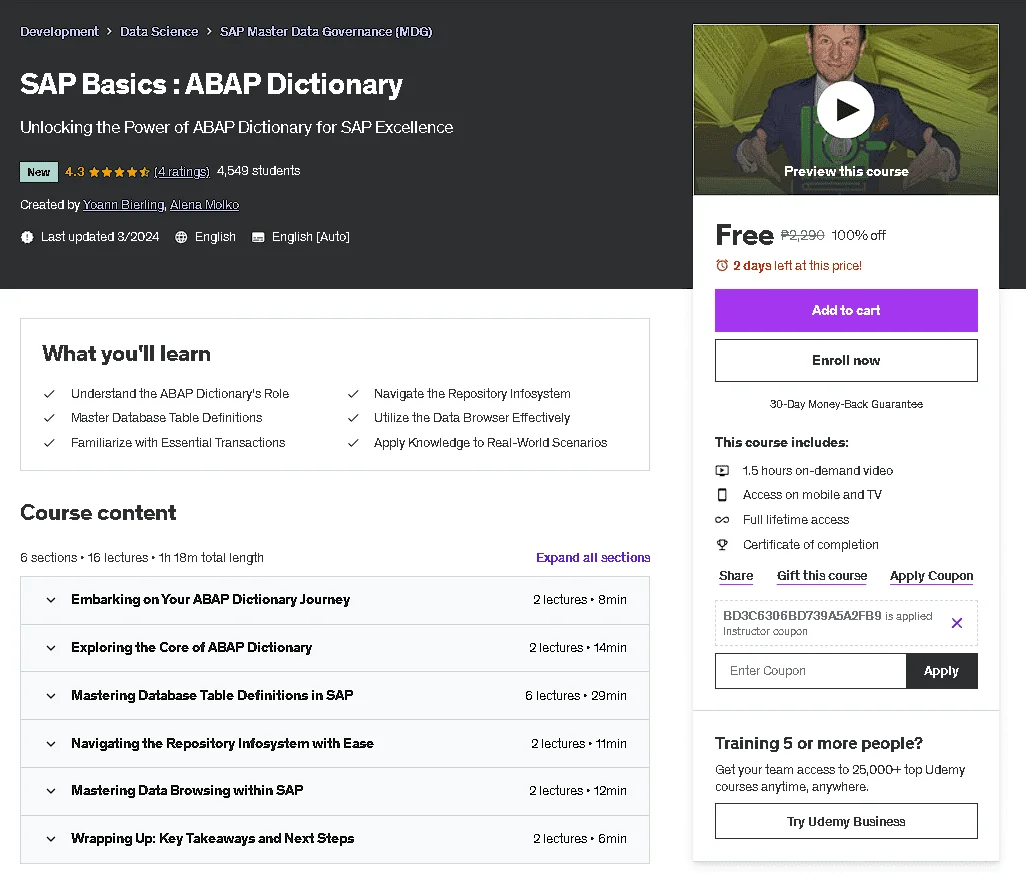Remove the applied instructor coupon

tap(957, 623)
